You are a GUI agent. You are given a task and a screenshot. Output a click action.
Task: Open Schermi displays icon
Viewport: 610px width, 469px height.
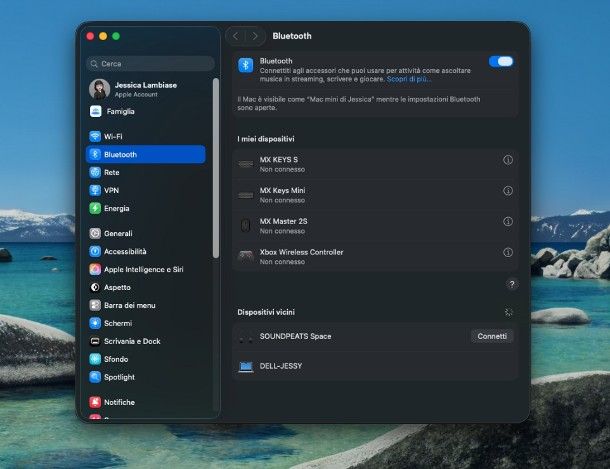point(95,323)
